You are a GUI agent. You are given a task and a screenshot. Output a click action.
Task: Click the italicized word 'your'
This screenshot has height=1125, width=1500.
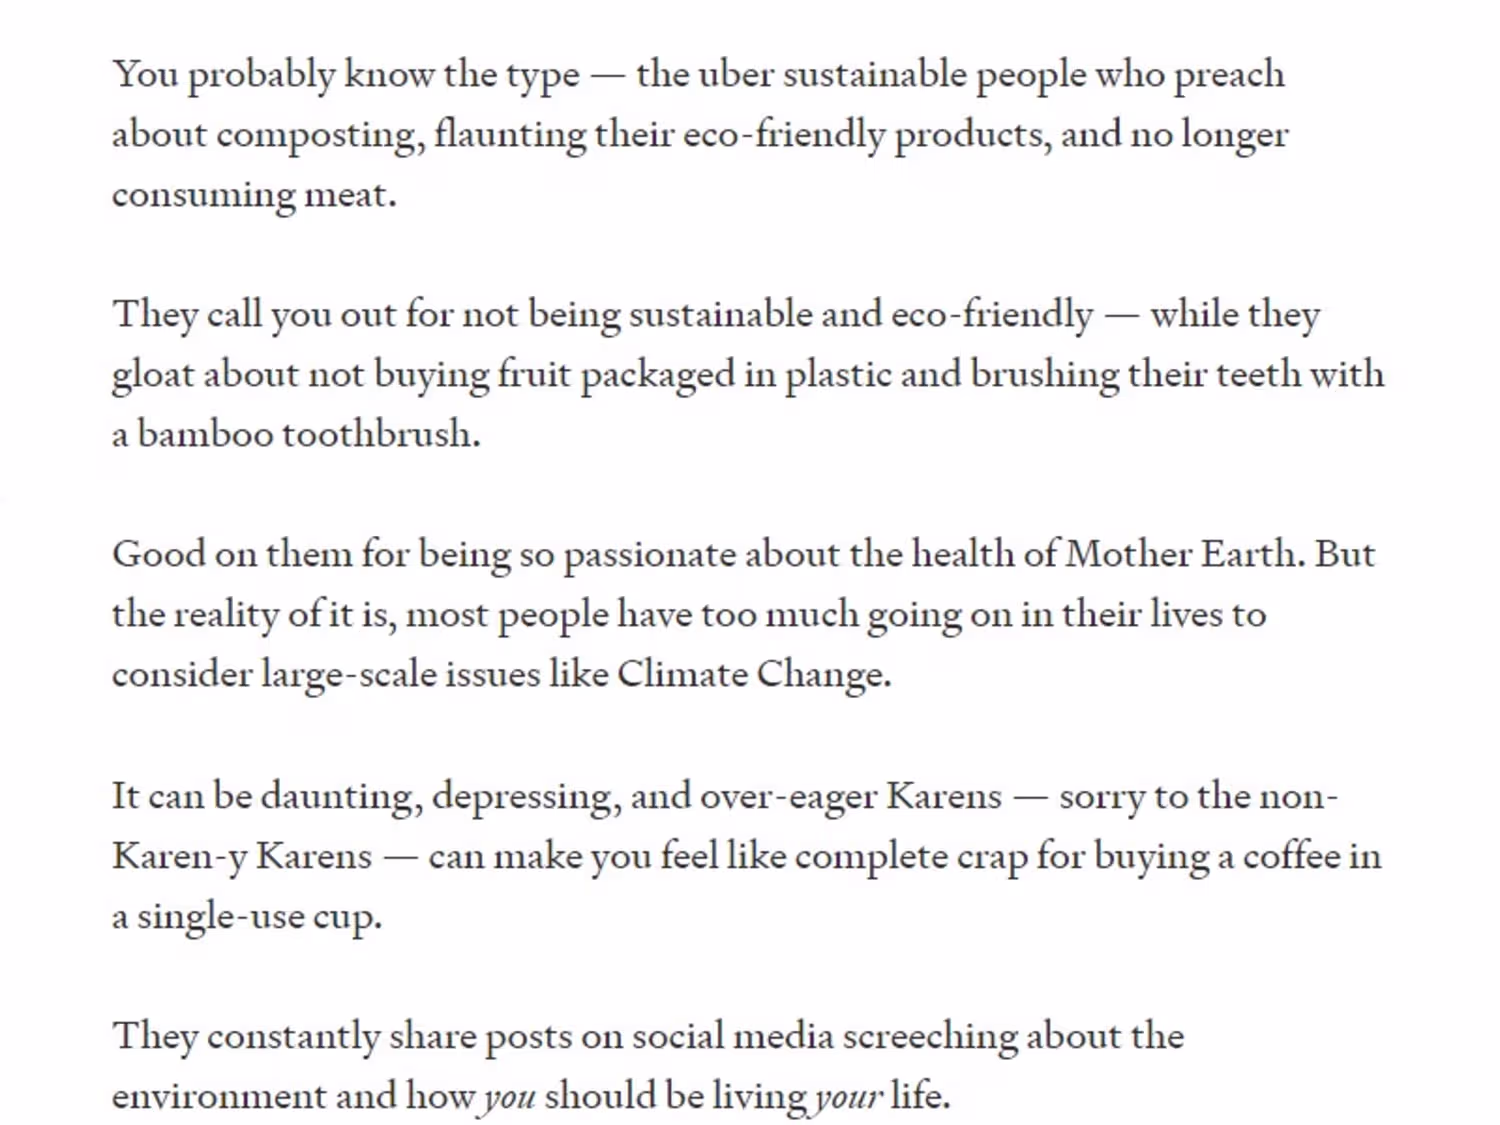point(848,1097)
